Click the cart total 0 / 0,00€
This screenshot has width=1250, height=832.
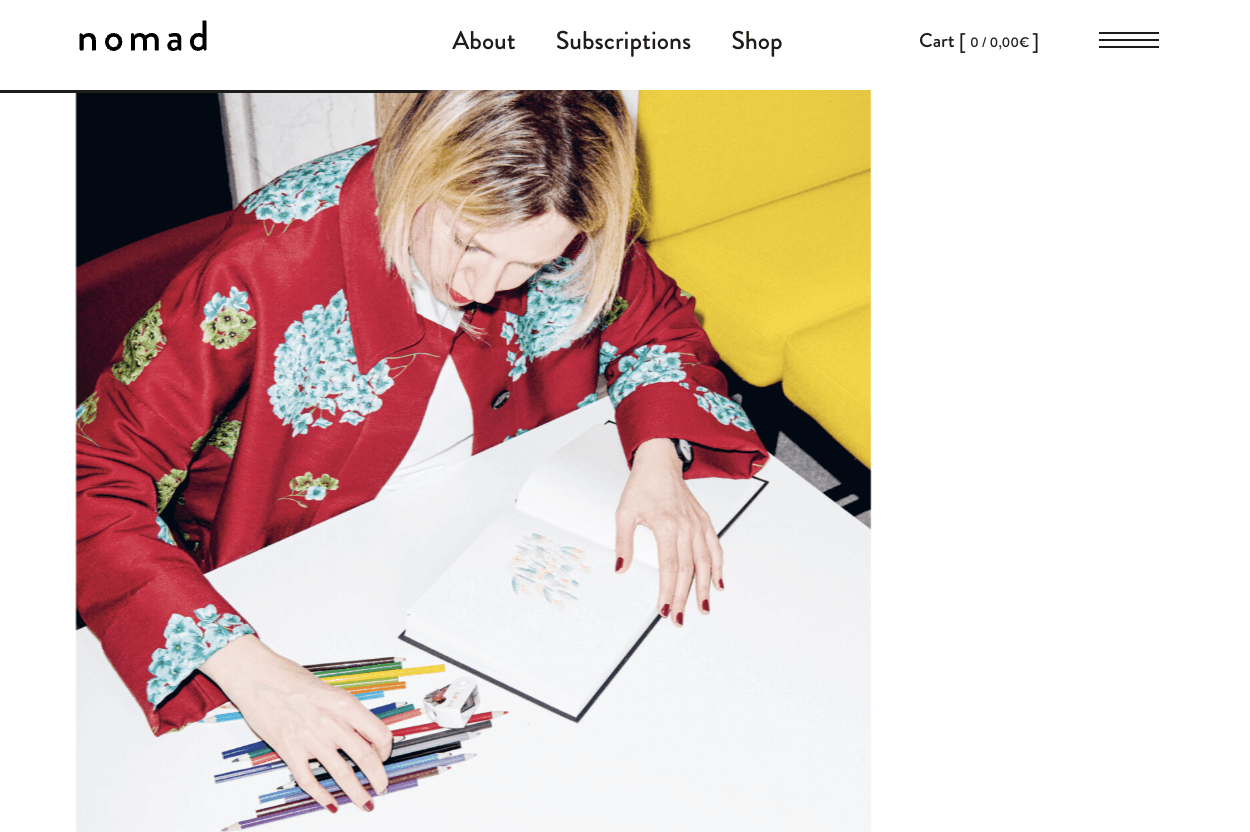click(x=999, y=42)
